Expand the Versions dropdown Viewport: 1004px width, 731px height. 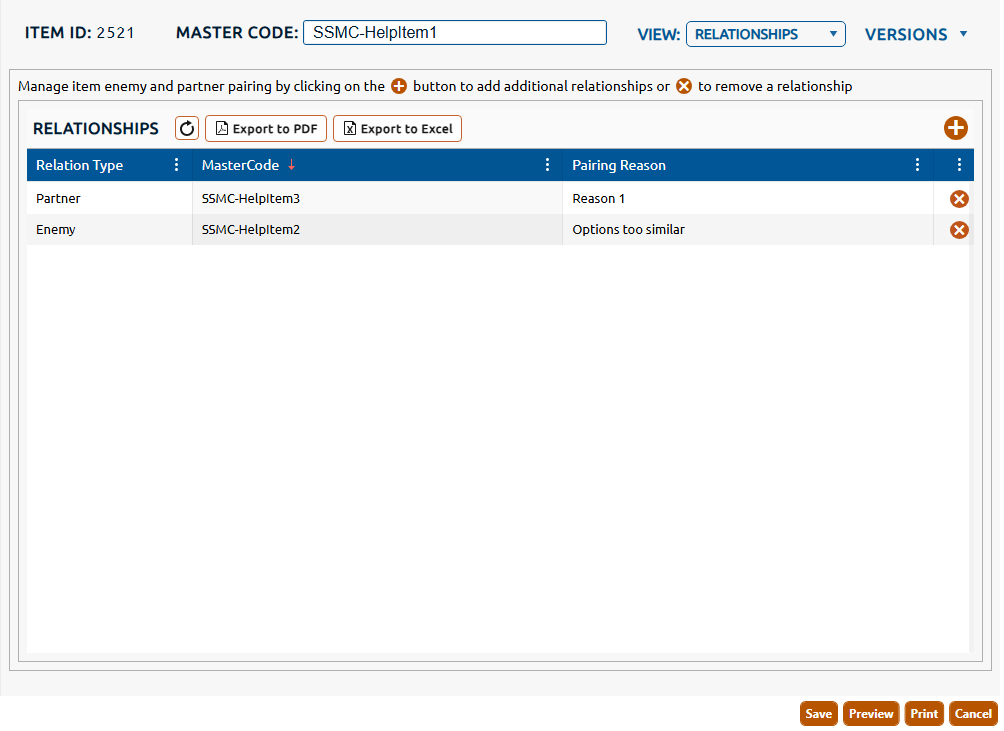(916, 34)
